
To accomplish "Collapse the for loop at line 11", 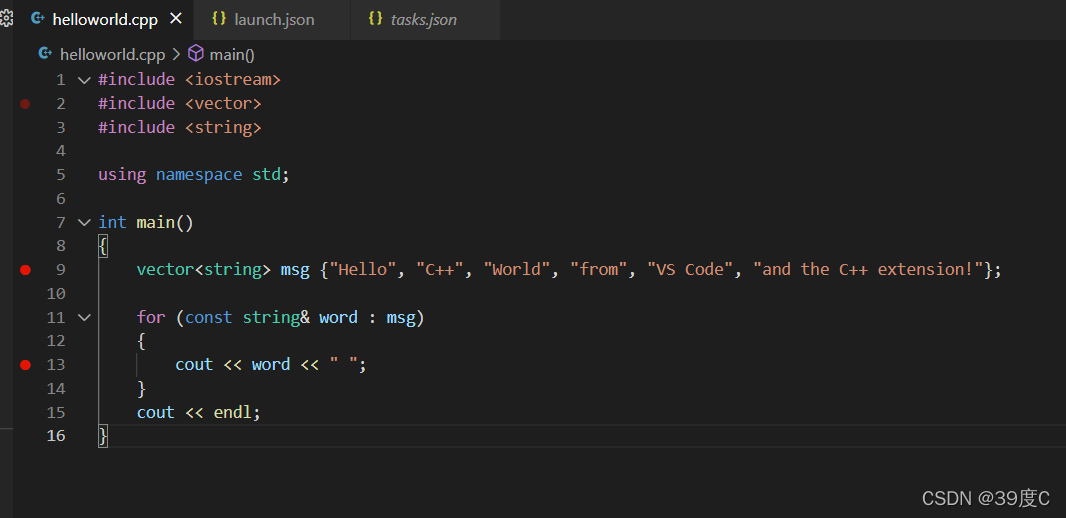I will pos(84,317).
